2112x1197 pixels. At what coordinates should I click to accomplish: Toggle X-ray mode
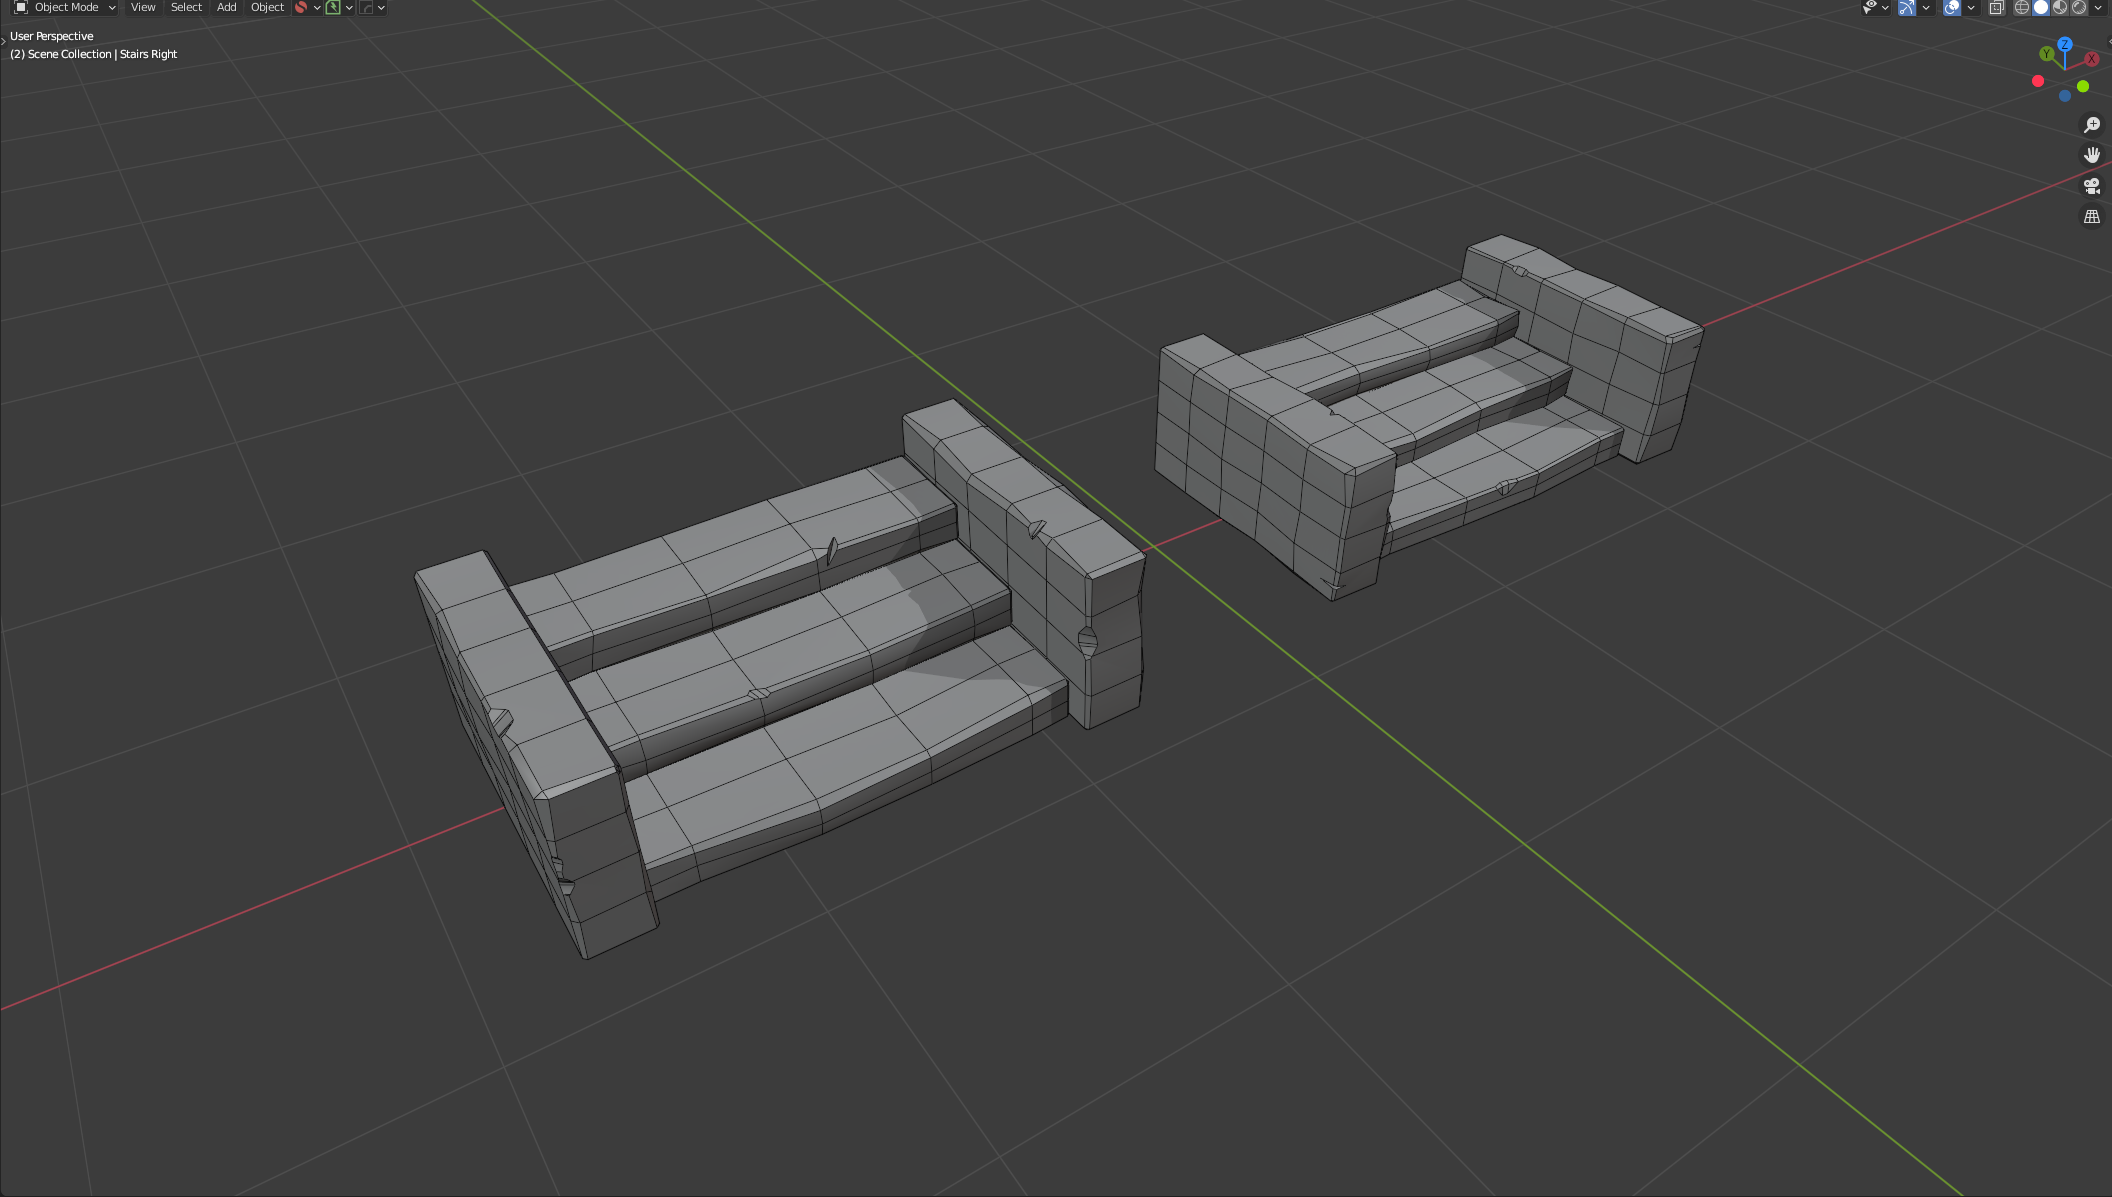click(1996, 7)
